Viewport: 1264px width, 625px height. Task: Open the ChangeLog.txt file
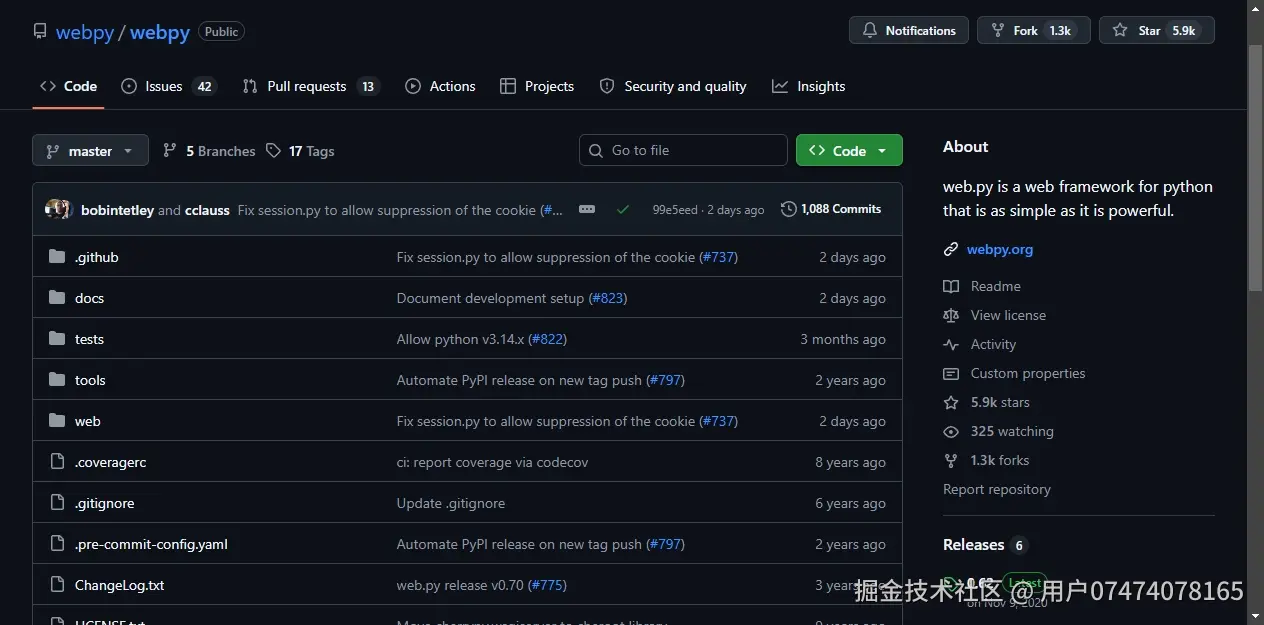coord(120,585)
